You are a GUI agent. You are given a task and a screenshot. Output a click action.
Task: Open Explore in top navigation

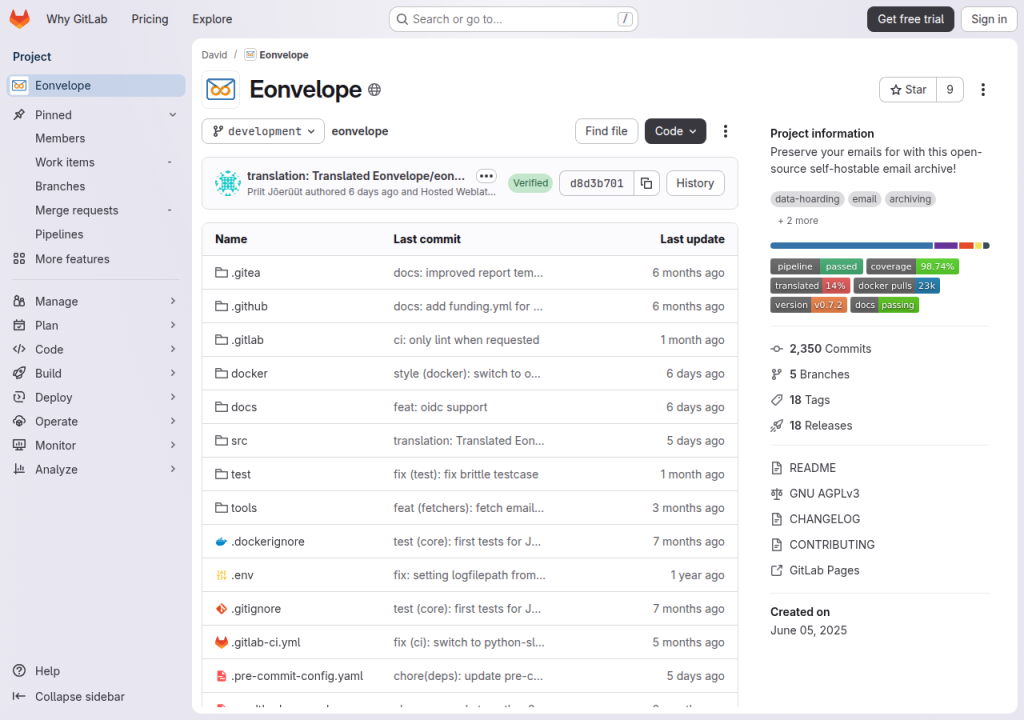click(212, 19)
